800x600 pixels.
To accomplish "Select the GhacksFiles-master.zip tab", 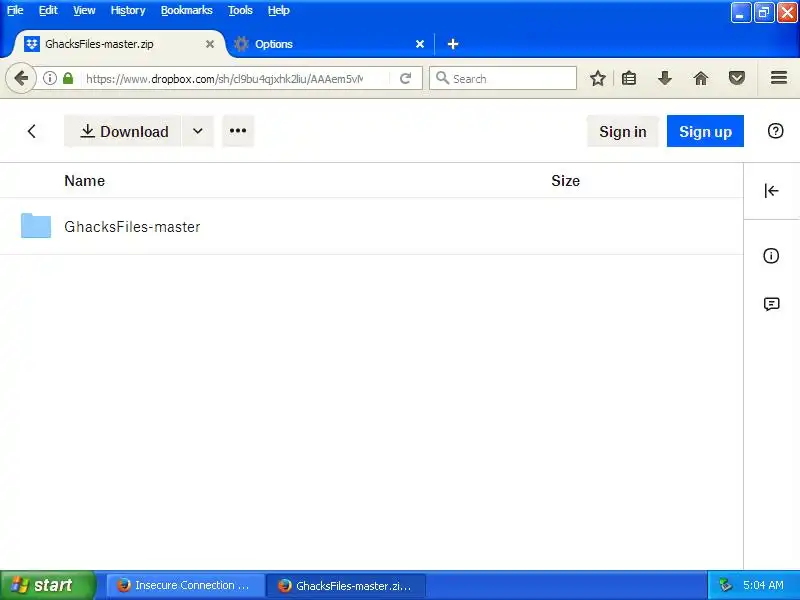I will [119, 44].
